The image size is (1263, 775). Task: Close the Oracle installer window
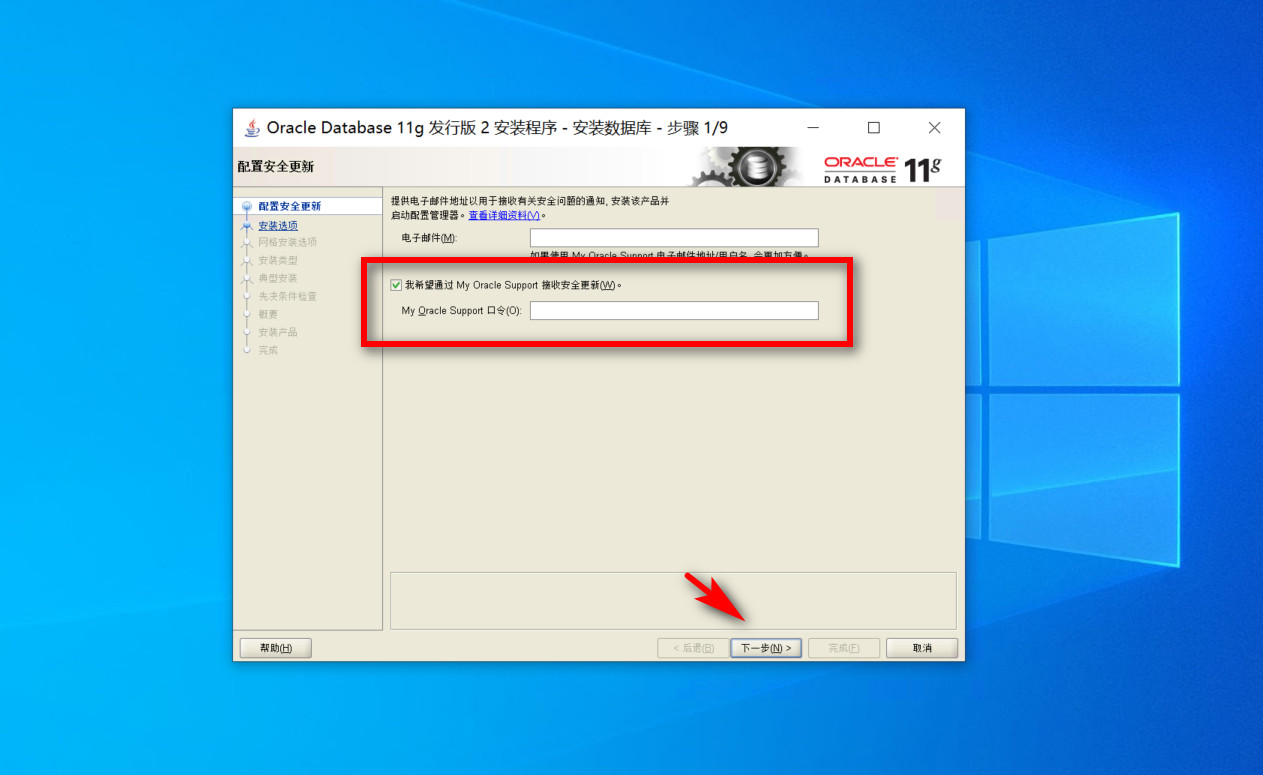(x=934, y=128)
